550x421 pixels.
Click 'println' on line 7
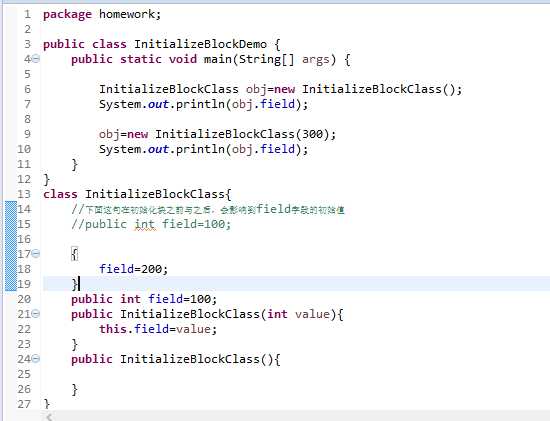coord(200,105)
